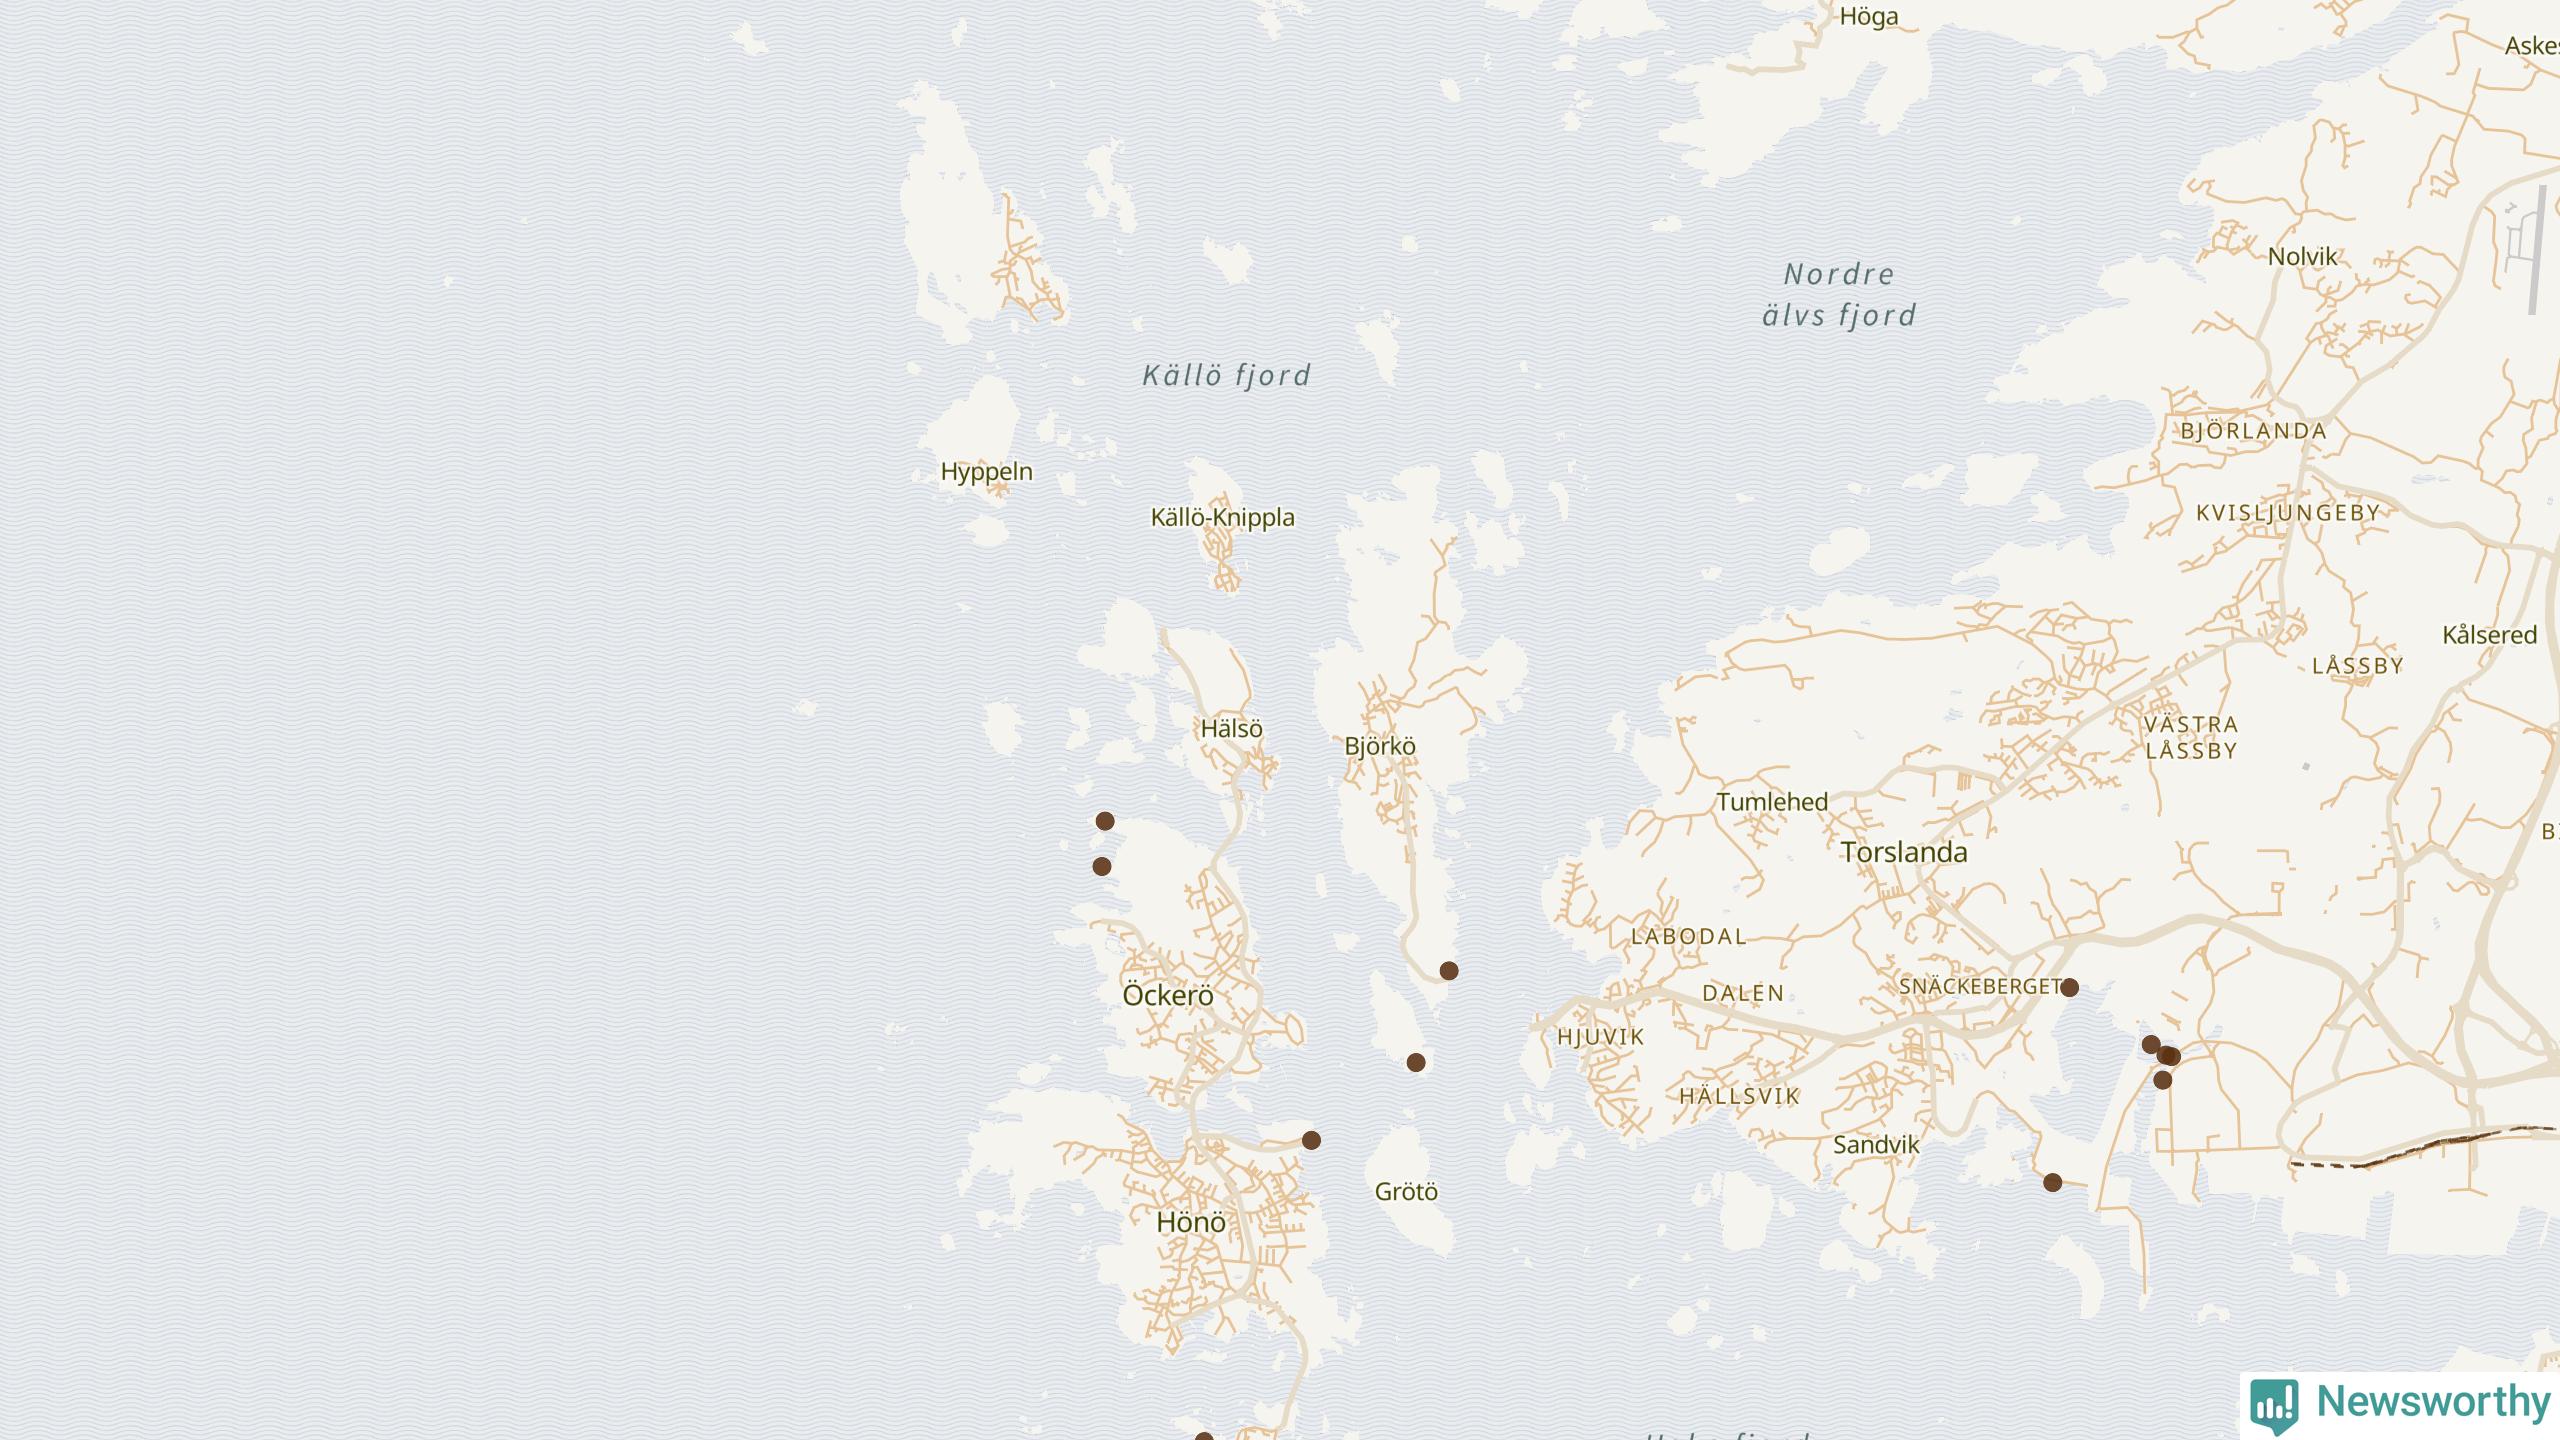Click the 'Öckerö' place label
Viewport: 2560px width, 1440px height.
pyautogui.click(x=1168, y=996)
